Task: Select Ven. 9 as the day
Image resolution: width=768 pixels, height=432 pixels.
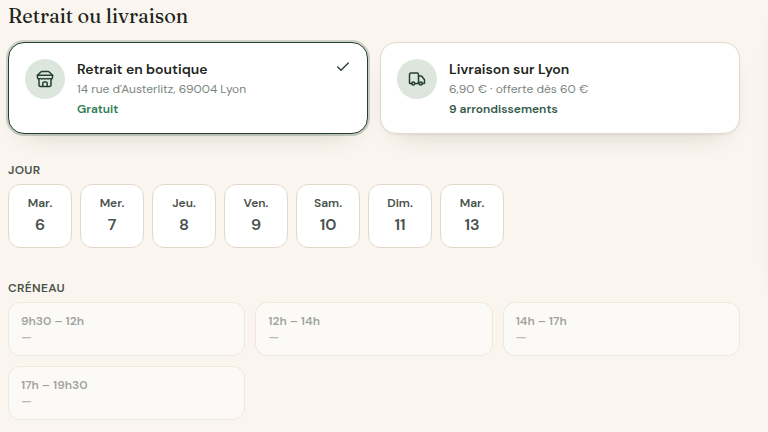Action: coord(256,216)
